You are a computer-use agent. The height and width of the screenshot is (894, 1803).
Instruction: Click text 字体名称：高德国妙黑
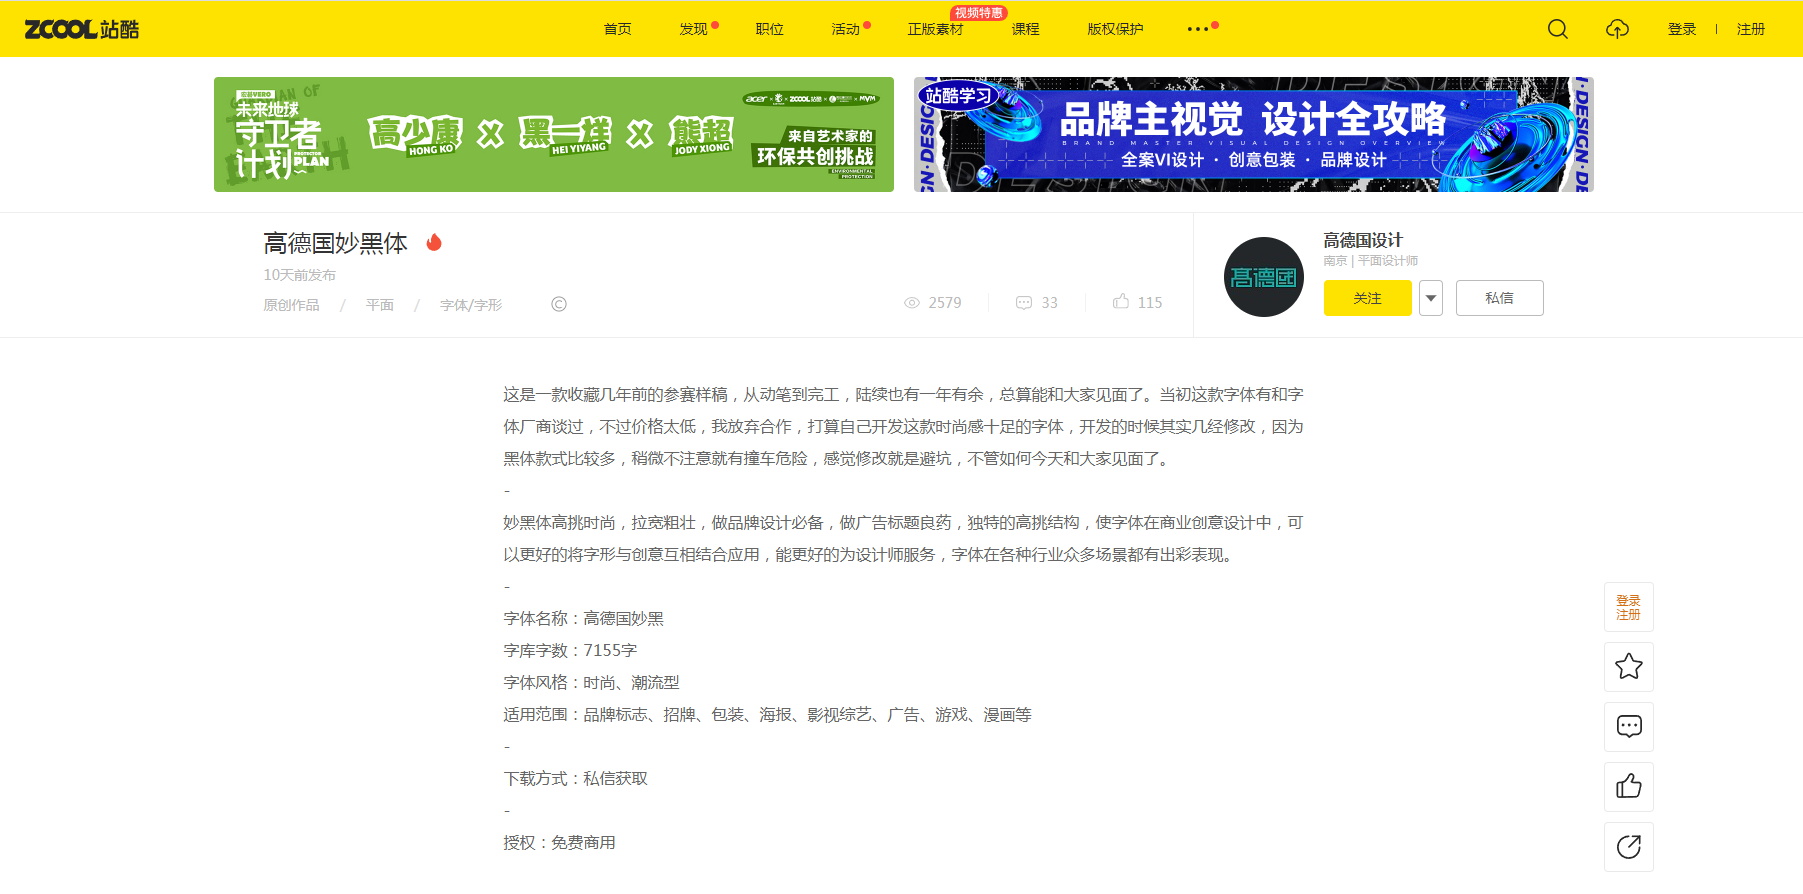pos(584,619)
